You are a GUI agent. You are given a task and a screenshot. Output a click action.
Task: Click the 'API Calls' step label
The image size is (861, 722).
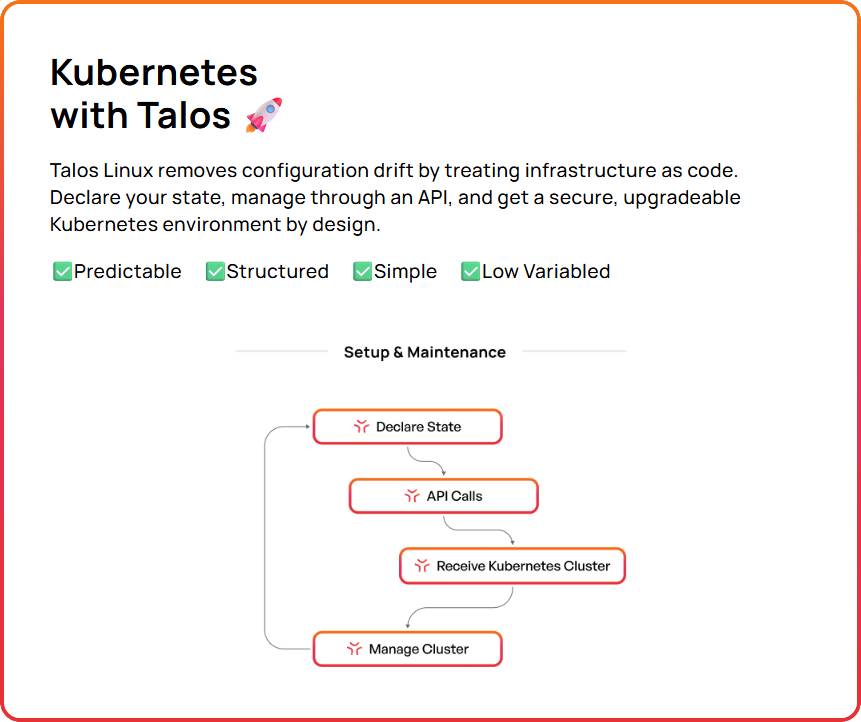(455, 496)
